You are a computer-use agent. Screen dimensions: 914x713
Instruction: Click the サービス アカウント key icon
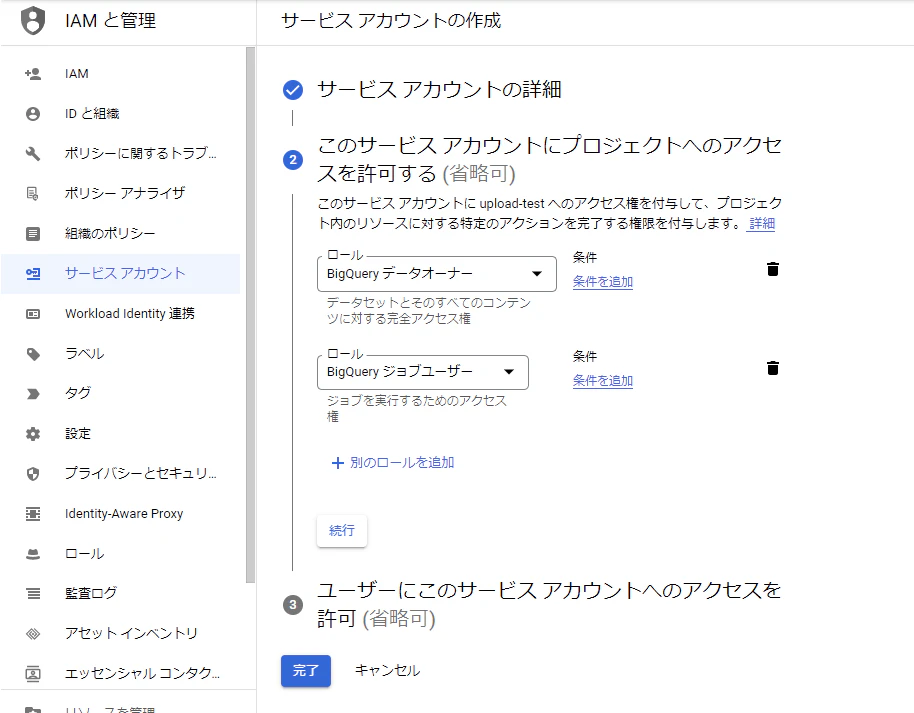coord(33,273)
